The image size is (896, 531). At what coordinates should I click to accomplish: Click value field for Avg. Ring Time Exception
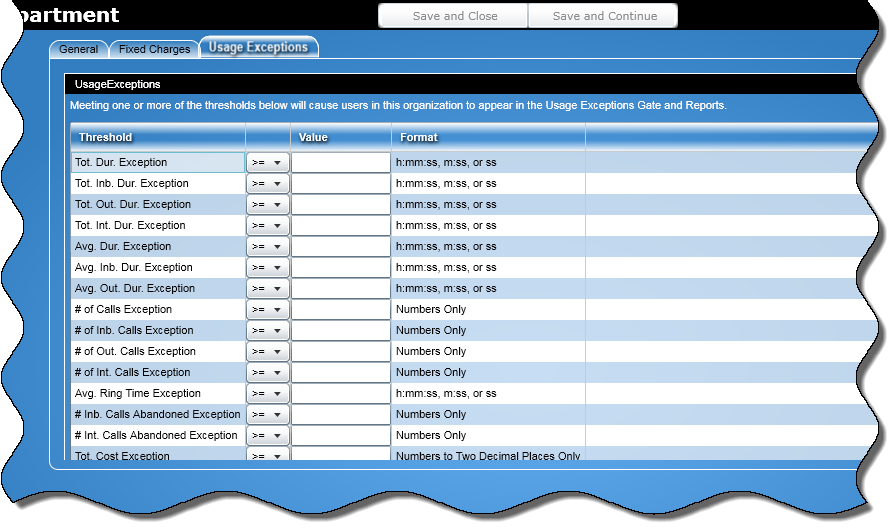point(341,394)
